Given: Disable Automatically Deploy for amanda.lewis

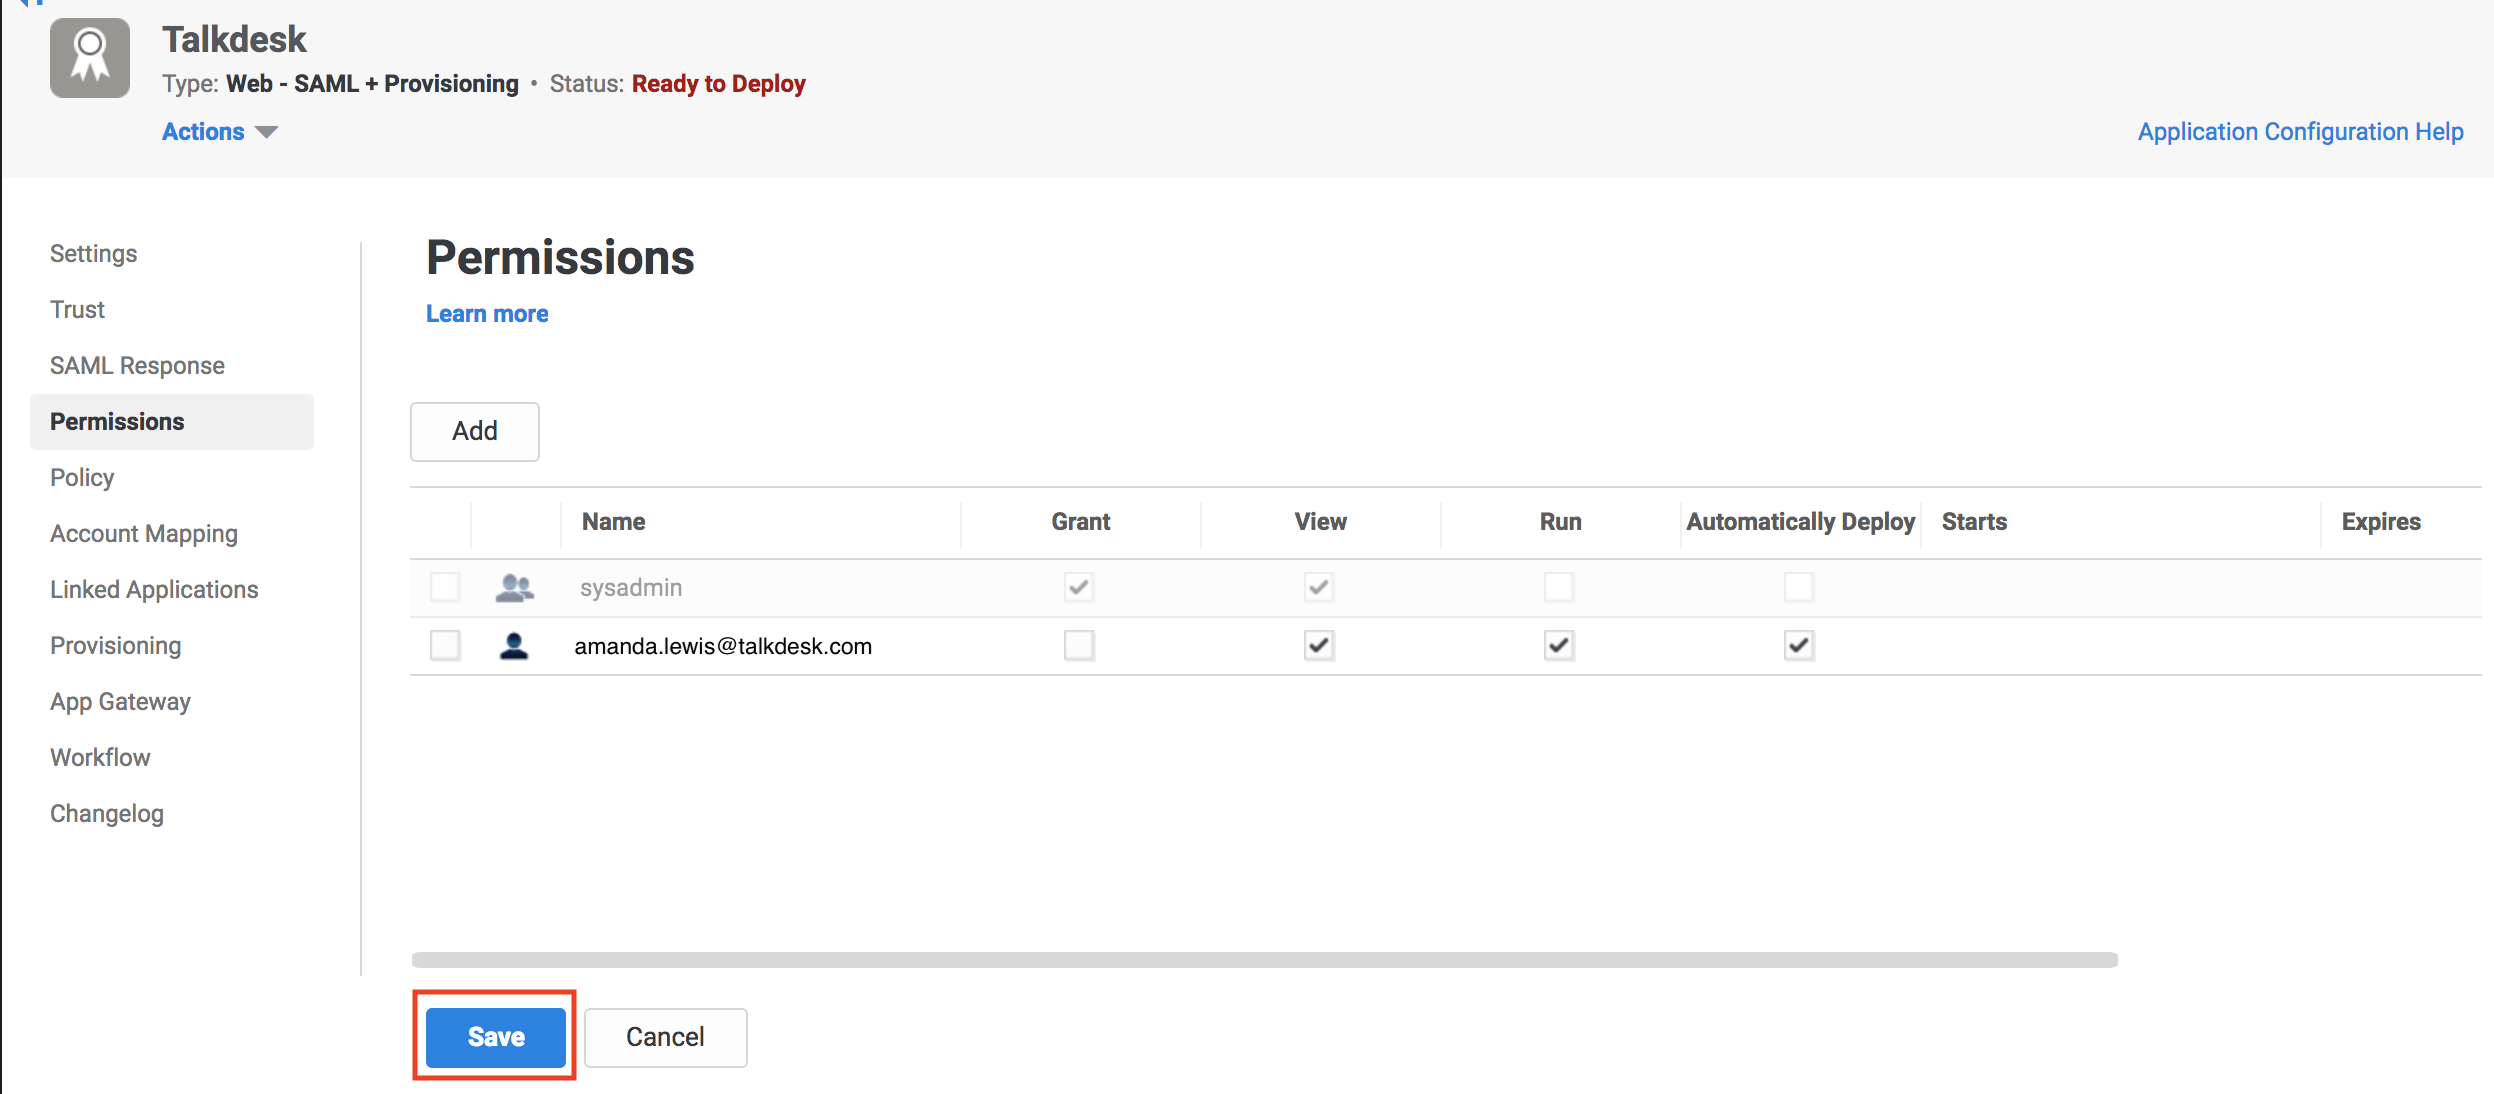Looking at the screenshot, I should pos(1799,645).
